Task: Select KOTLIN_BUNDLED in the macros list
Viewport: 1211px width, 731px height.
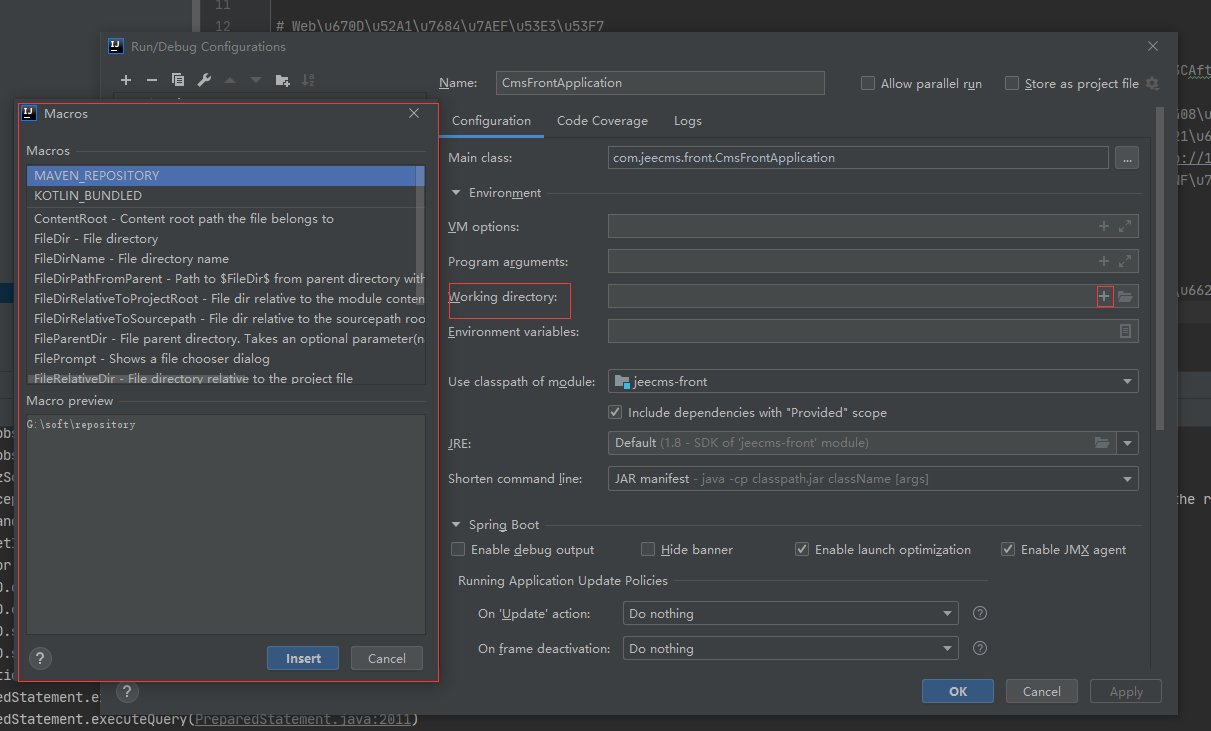Action: tap(88, 196)
